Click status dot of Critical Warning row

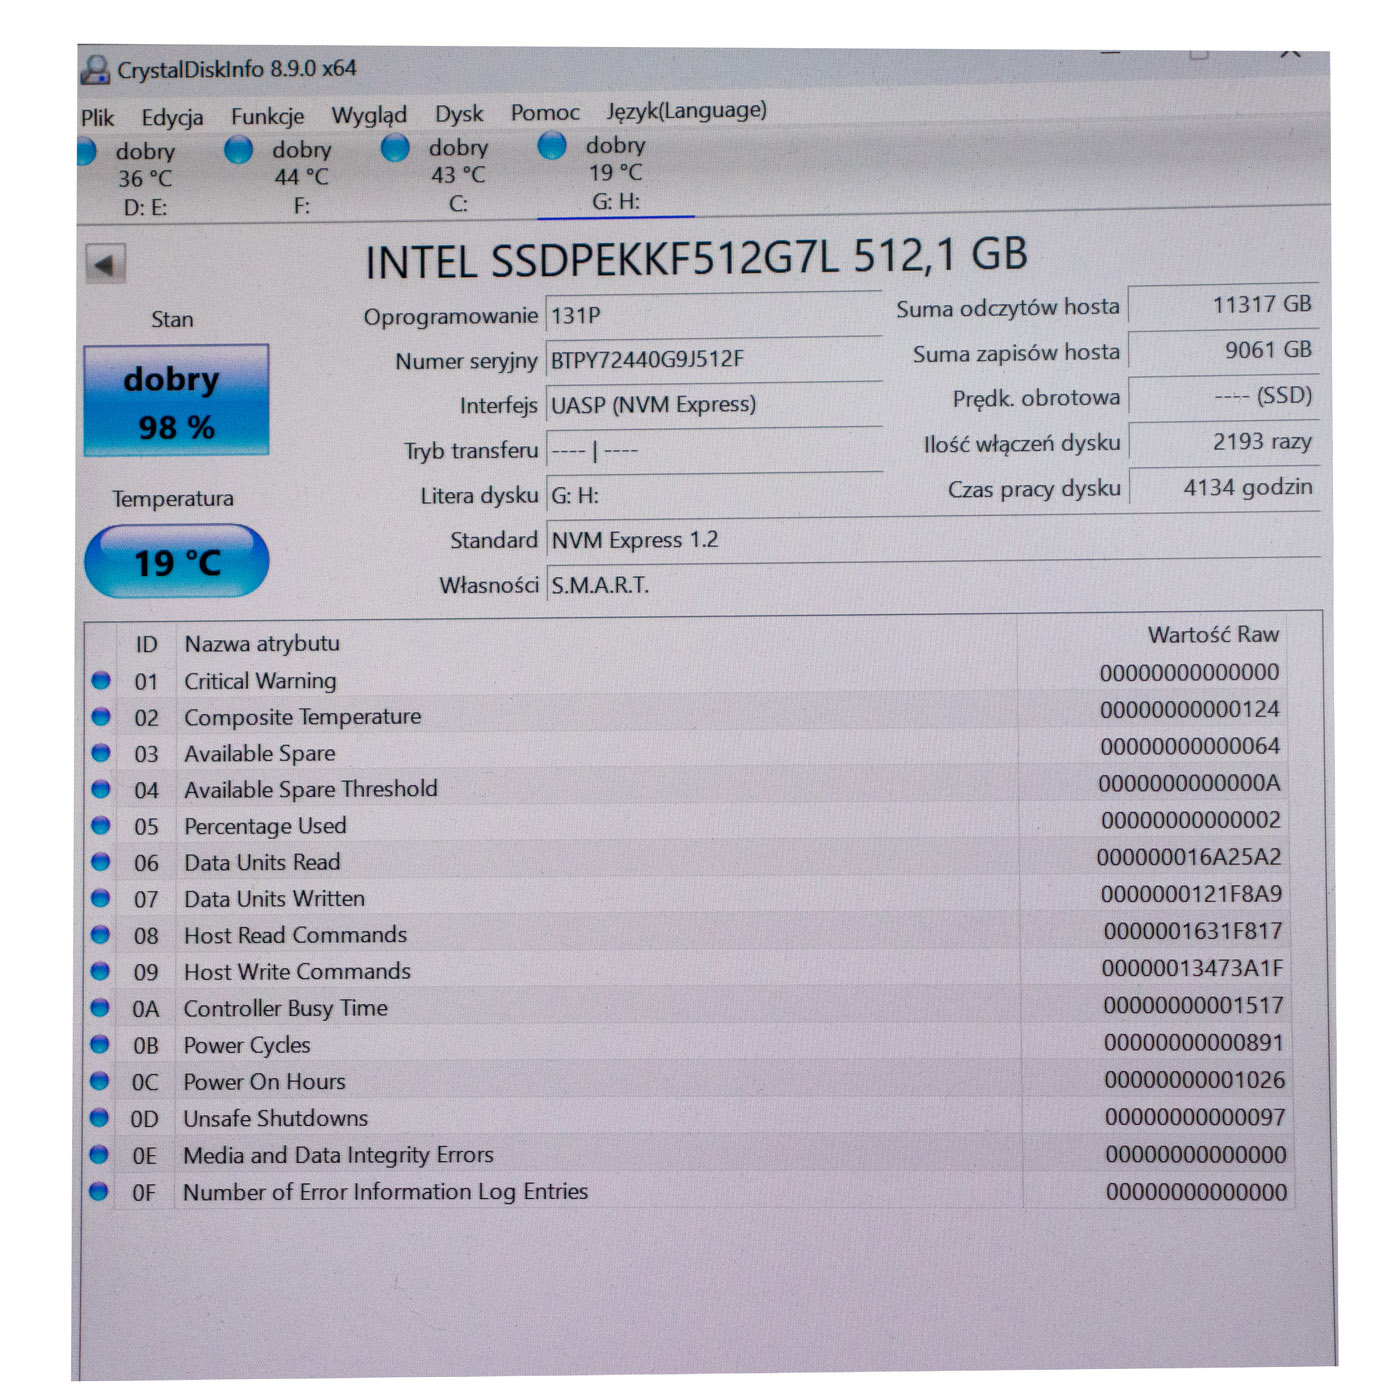[x=101, y=680]
